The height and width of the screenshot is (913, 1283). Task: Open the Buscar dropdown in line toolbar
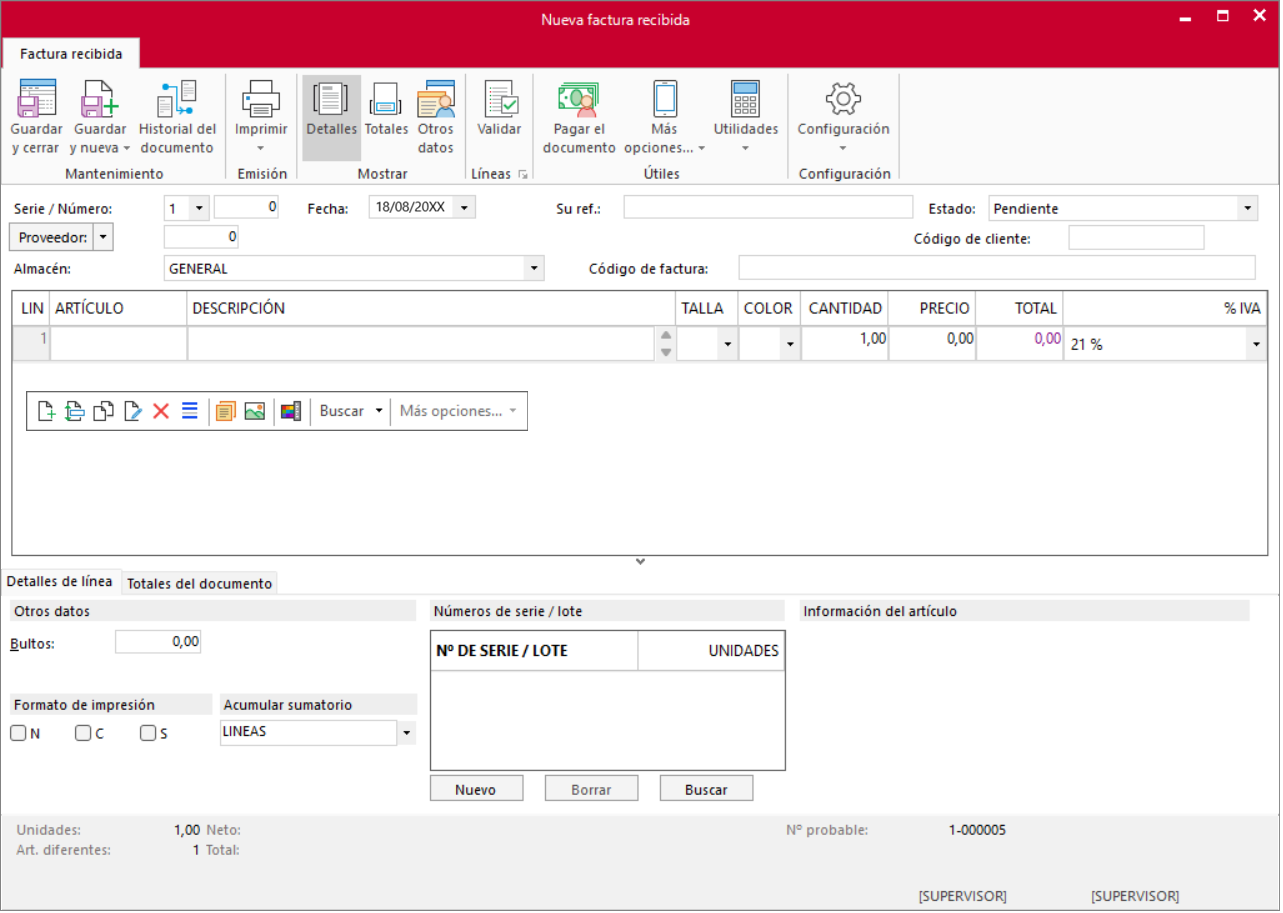point(378,411)
